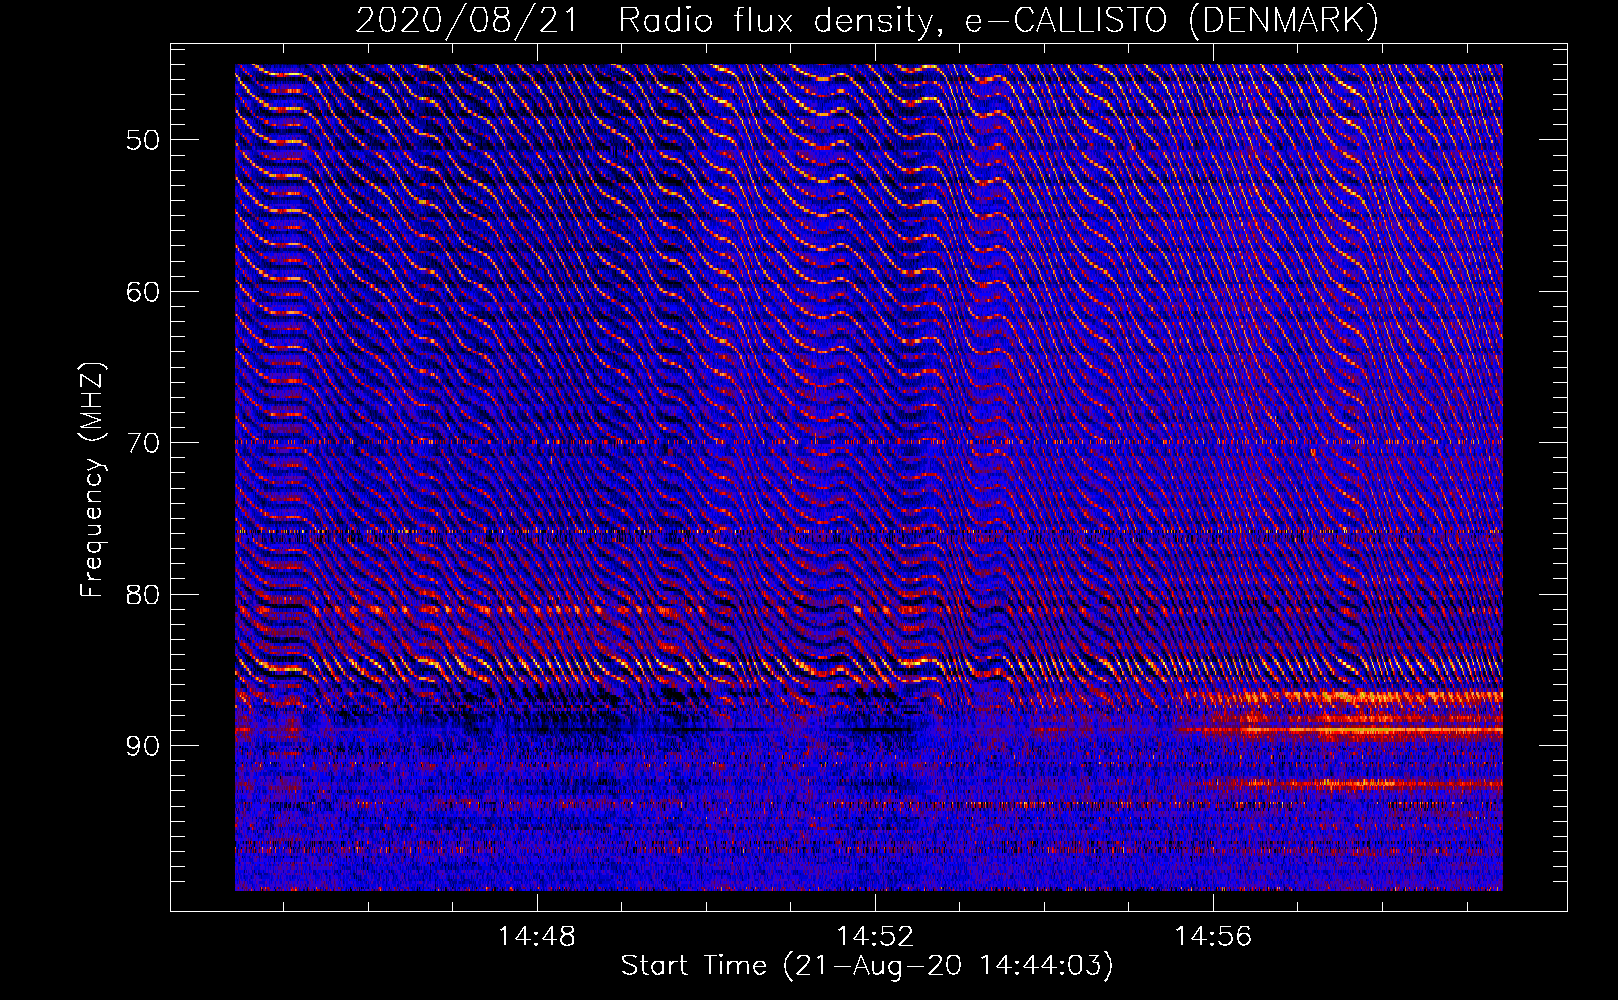This screenshot has height=1000, width=1618.
Task: Click the horizontal interference line at 70 MHz
Action: pyautogui.click(x=868, y=441)
